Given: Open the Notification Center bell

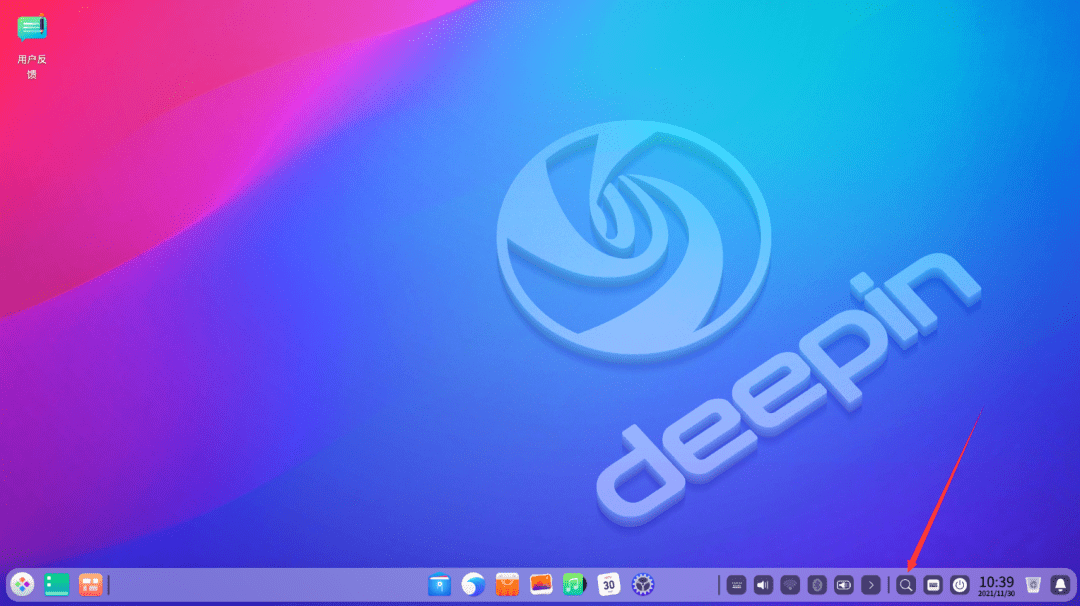Looking at the screenshot, I should tap(1058, 585).
